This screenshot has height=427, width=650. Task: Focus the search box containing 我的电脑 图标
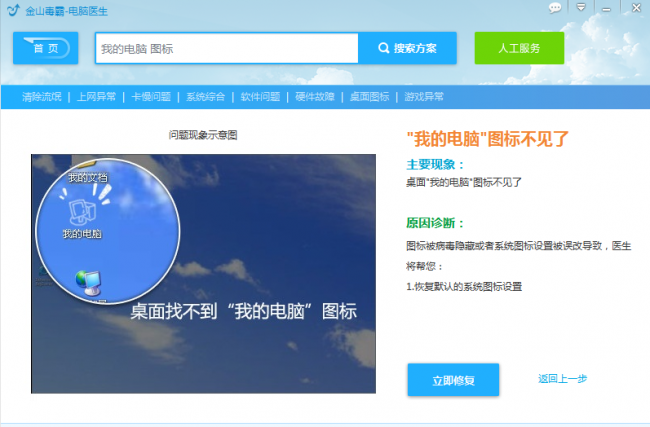tap(227, 49)
